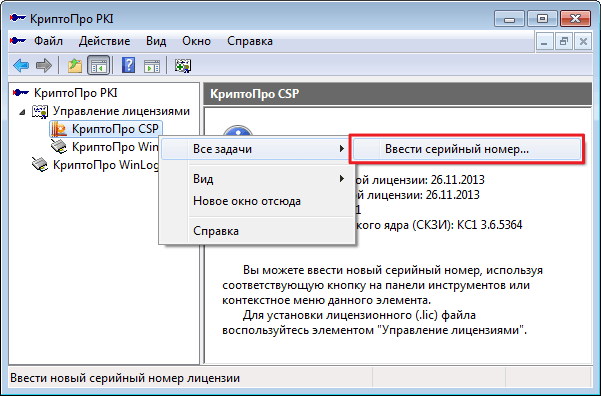This screenshot has height=396, width=601.
Task: Open the Help question mark toolbar icon
Action: coord(128,65)
